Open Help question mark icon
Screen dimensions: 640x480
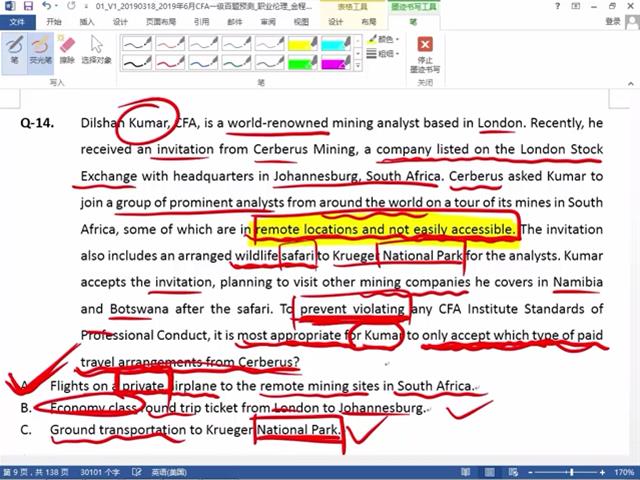(x=558, y=6)
